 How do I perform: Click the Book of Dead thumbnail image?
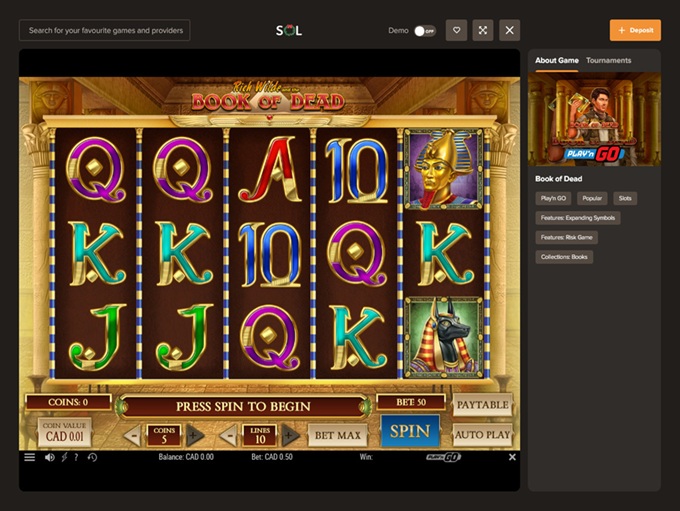click(594, 119)
